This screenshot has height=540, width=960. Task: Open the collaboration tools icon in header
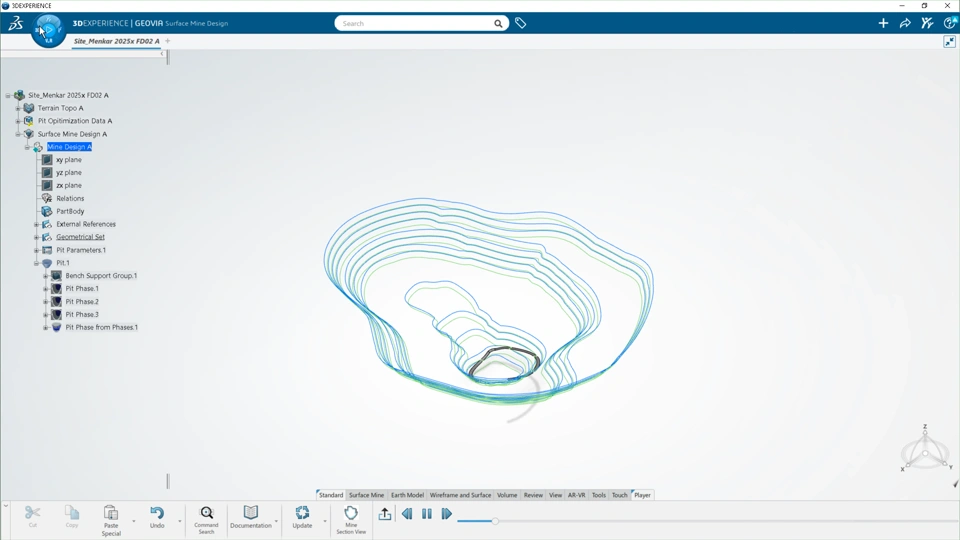(927, 23)
